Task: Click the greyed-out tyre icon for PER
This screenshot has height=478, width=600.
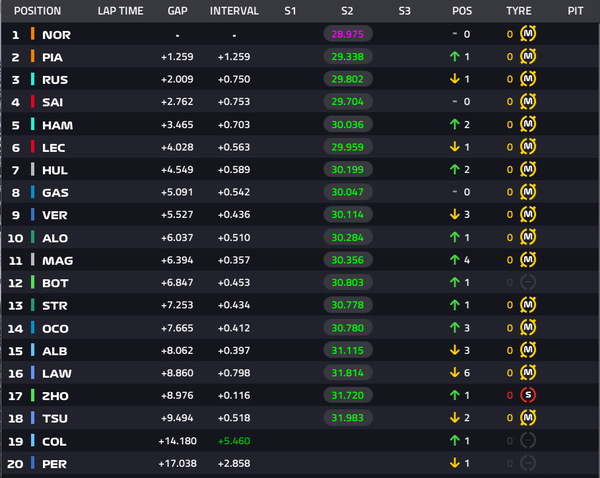Action: pos(528,463)
